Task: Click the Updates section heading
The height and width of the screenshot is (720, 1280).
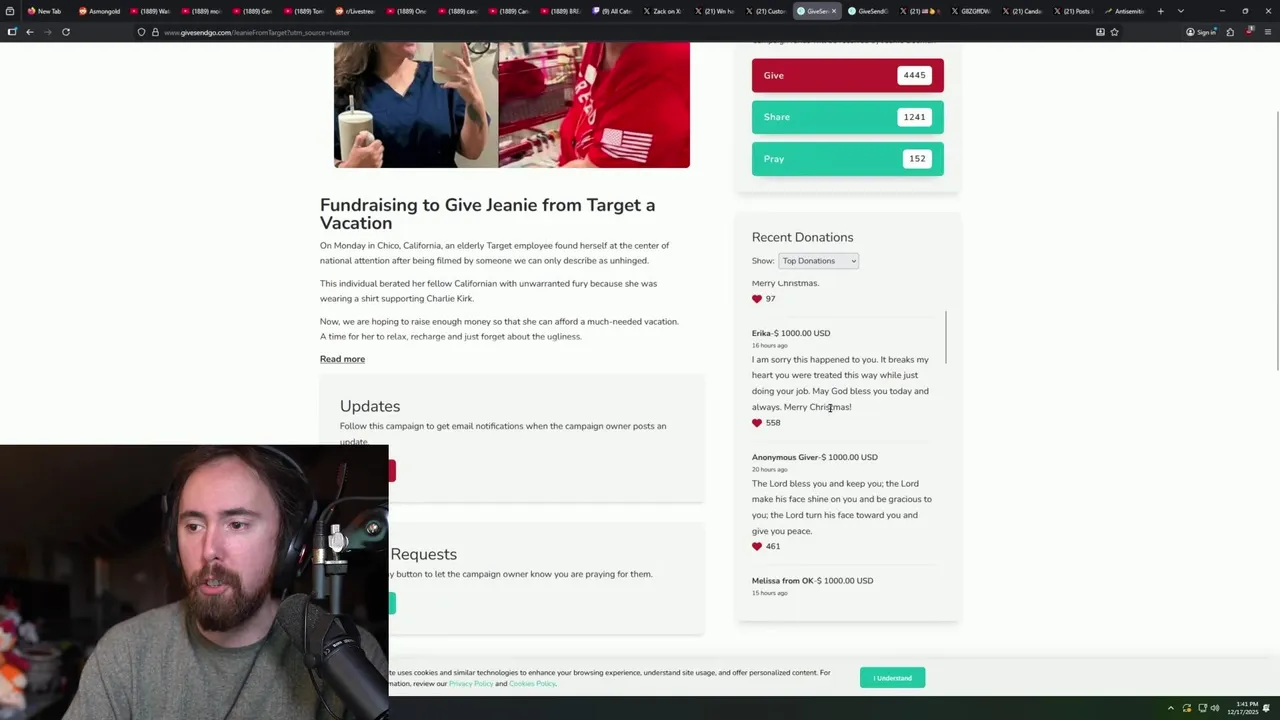Action: 370,406
